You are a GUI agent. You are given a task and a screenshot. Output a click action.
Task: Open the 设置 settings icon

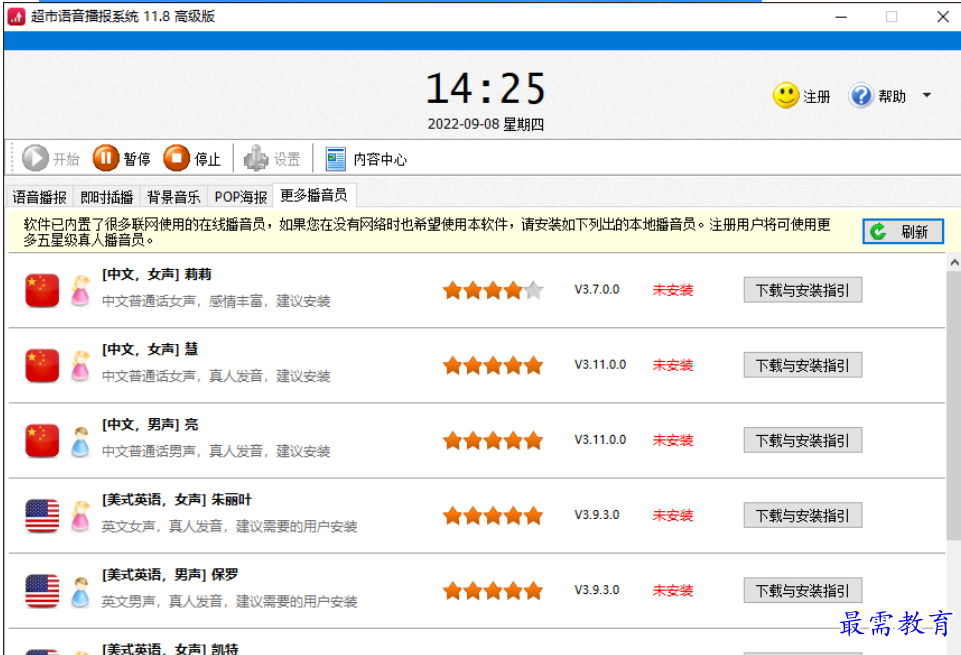[x=256, y=158]
